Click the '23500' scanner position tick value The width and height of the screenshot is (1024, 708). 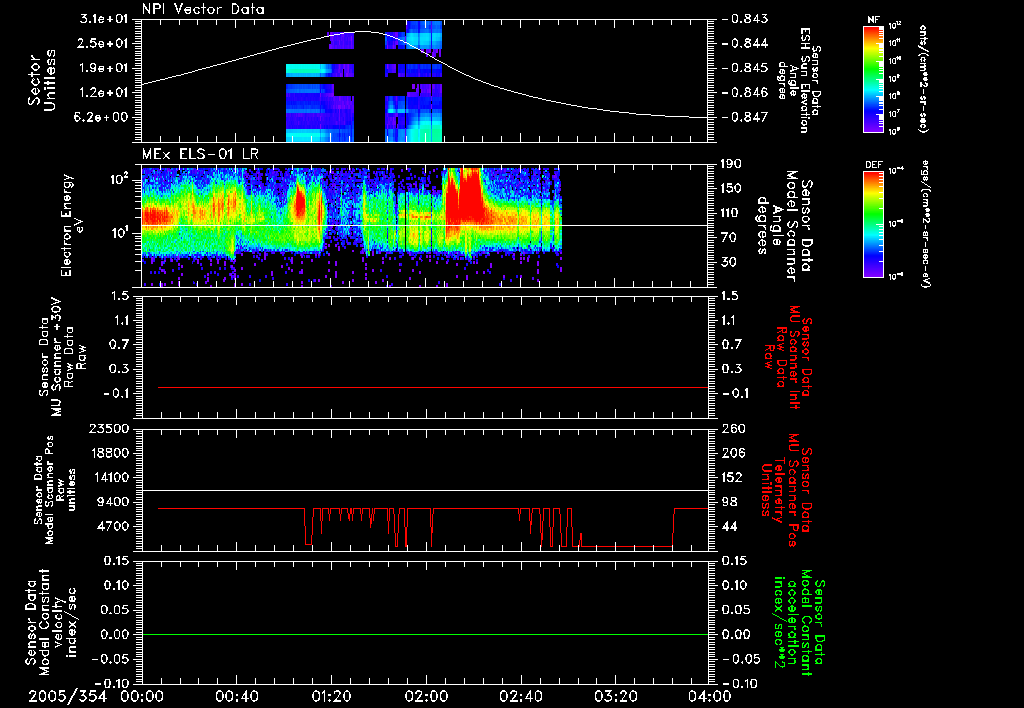tap(108, 428)
